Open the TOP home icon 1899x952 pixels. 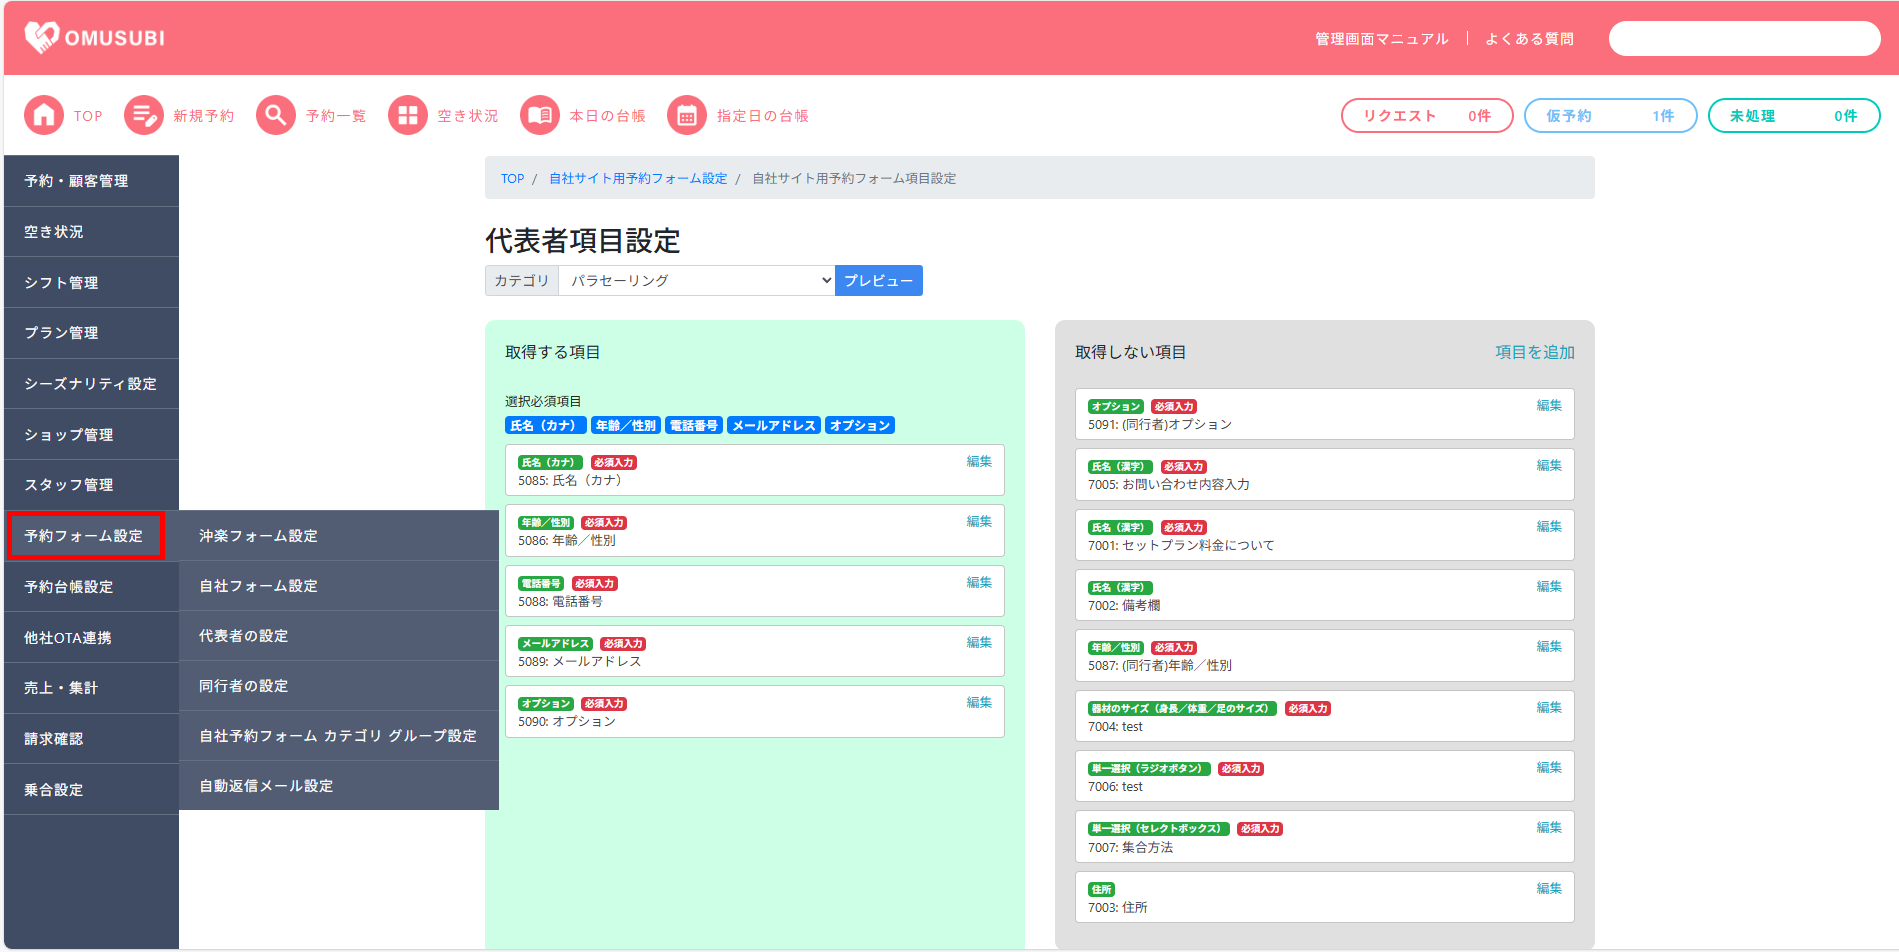[43, 116]
